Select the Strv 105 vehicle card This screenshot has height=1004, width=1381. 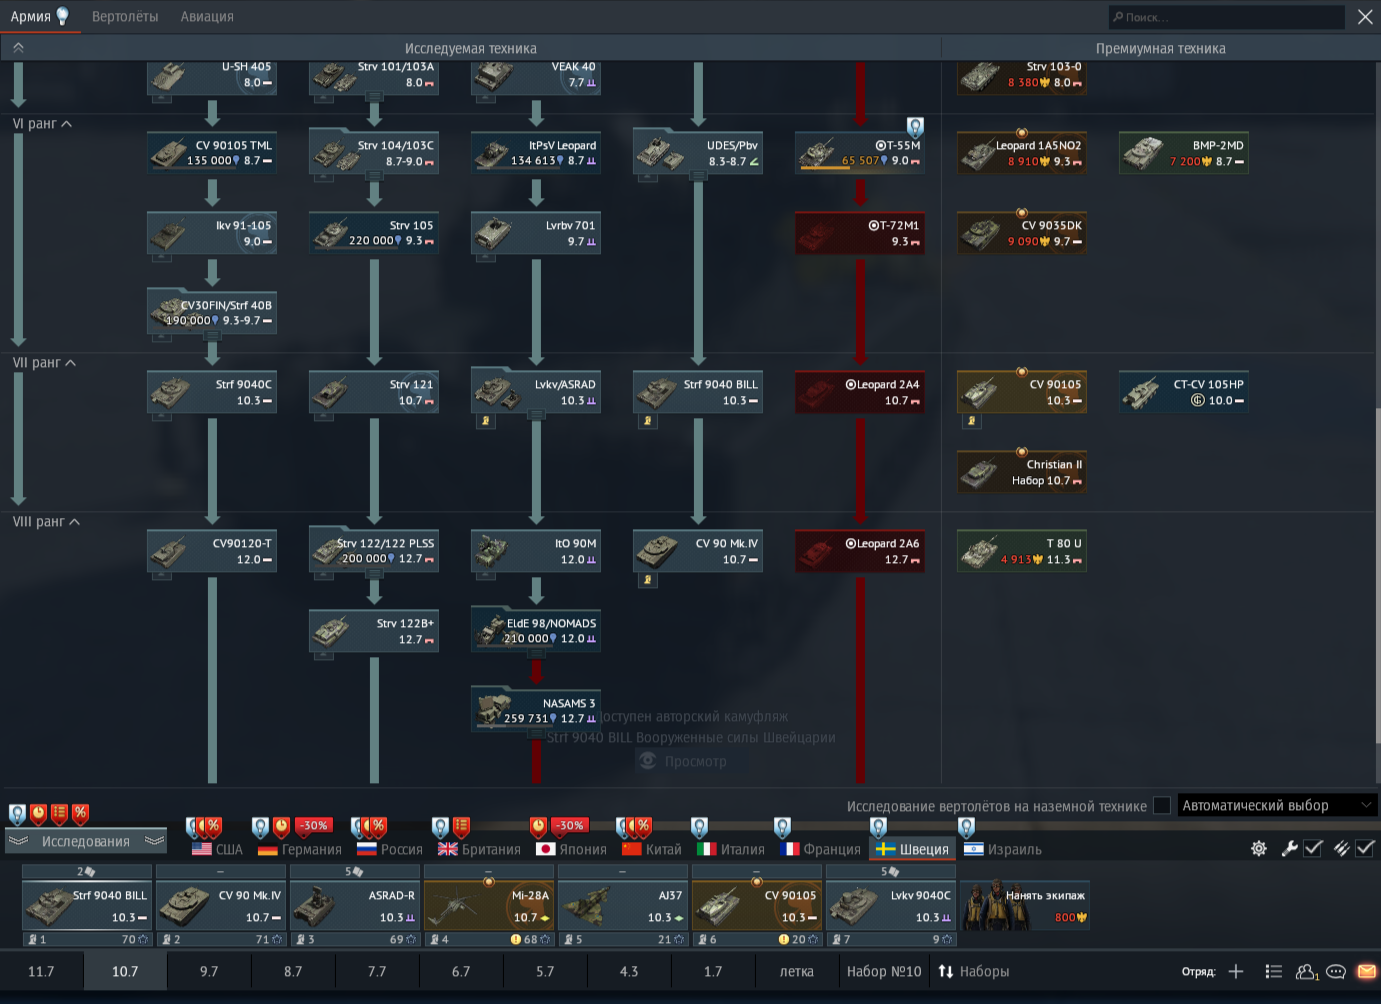374,233
